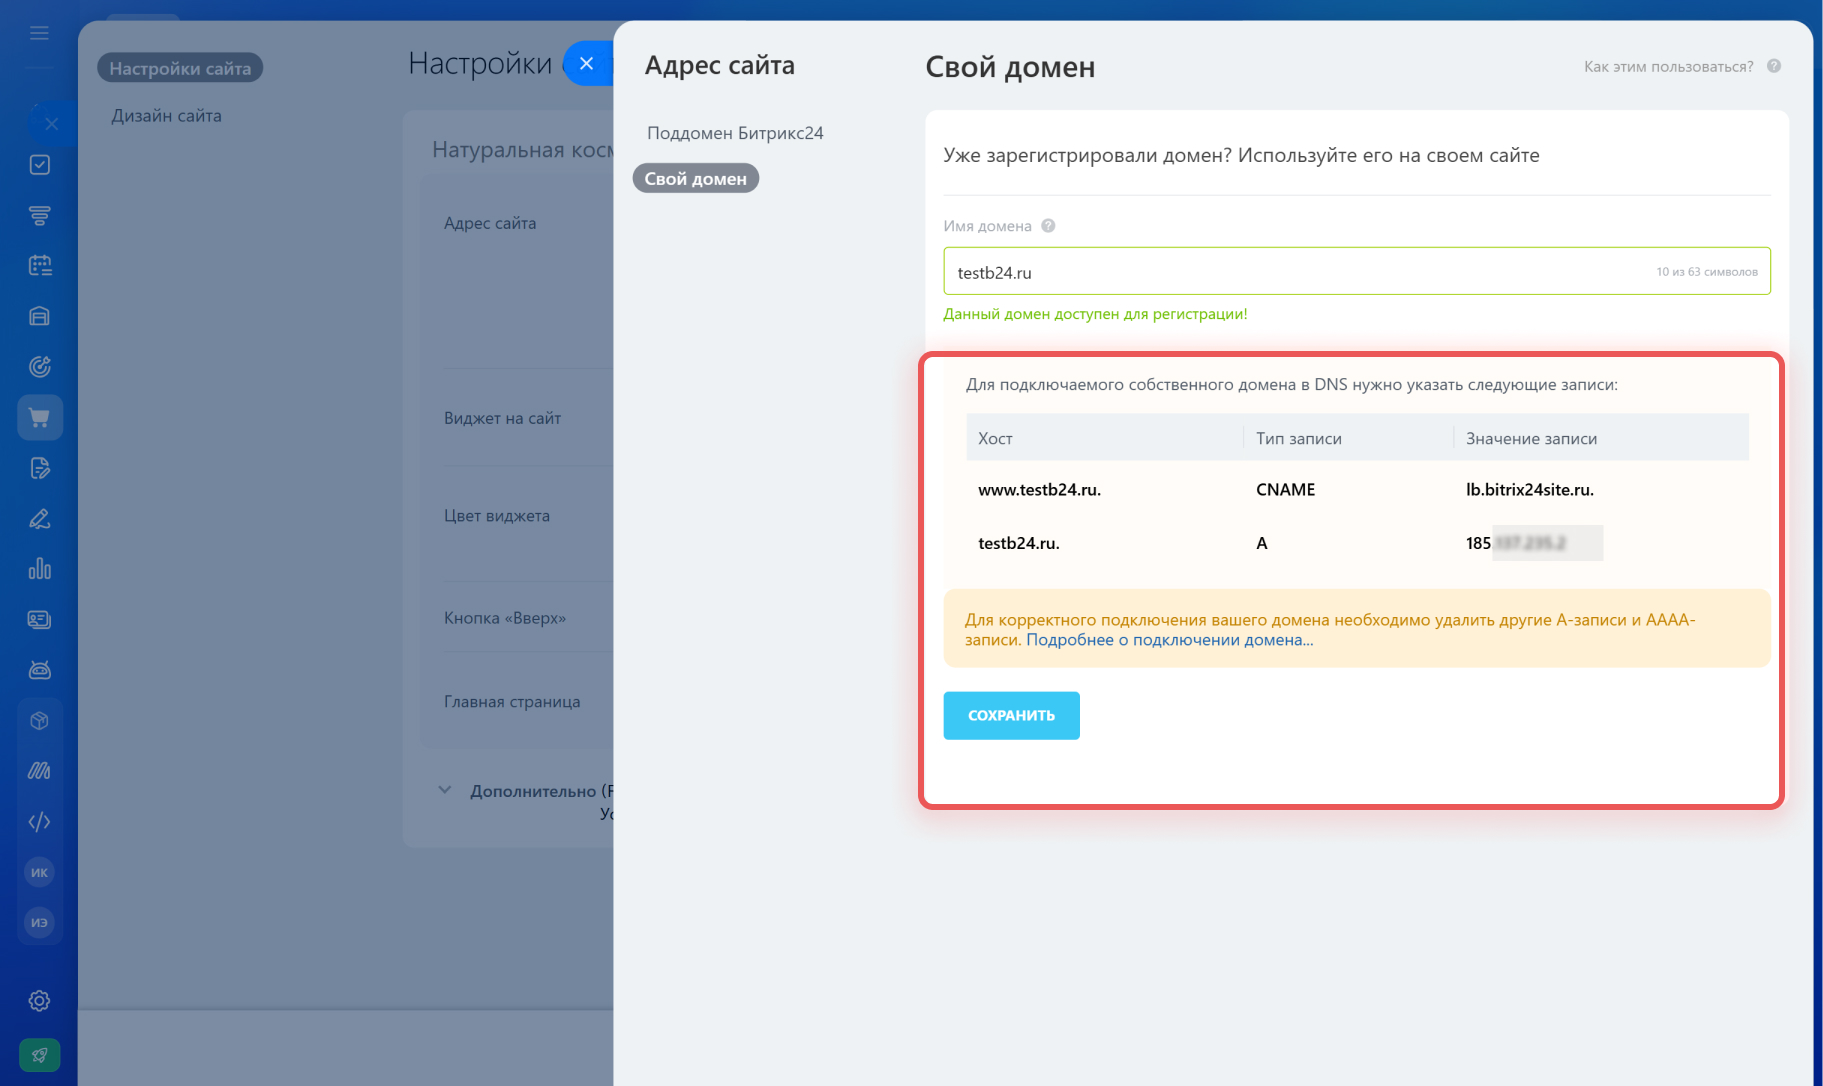Open the box cube icon in sidebar
The image size is (1823, 1086).
click(x=39, y=721)
